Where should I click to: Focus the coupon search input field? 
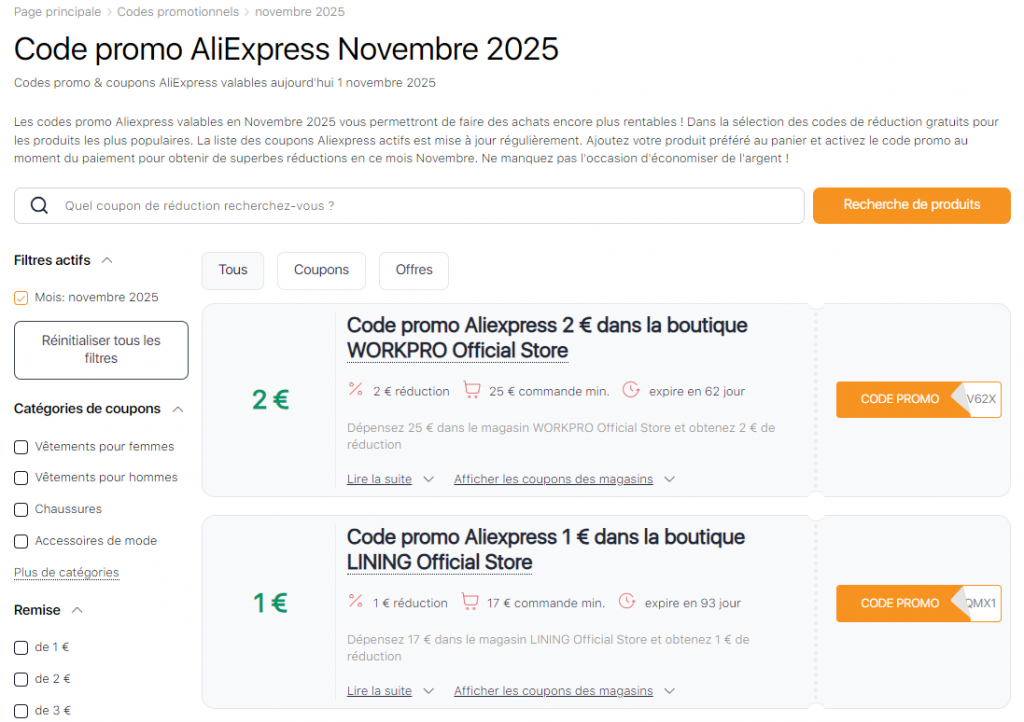tap(420, 206)
